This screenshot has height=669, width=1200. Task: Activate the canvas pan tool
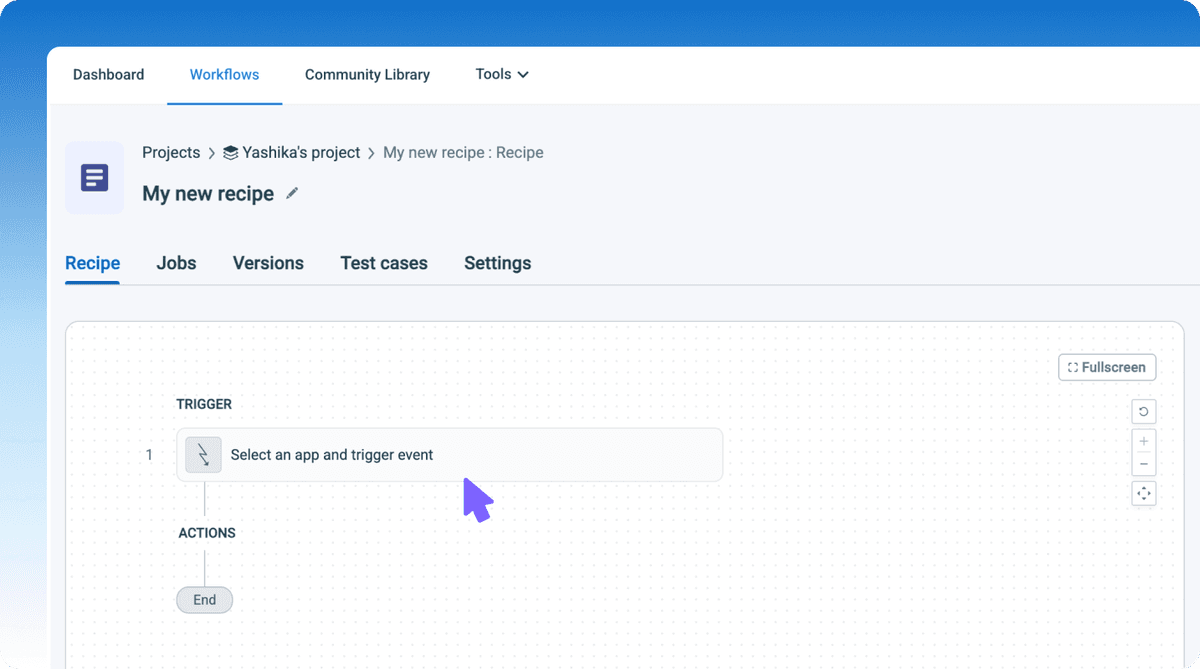pyautogui.click(x=1143, y=493)
